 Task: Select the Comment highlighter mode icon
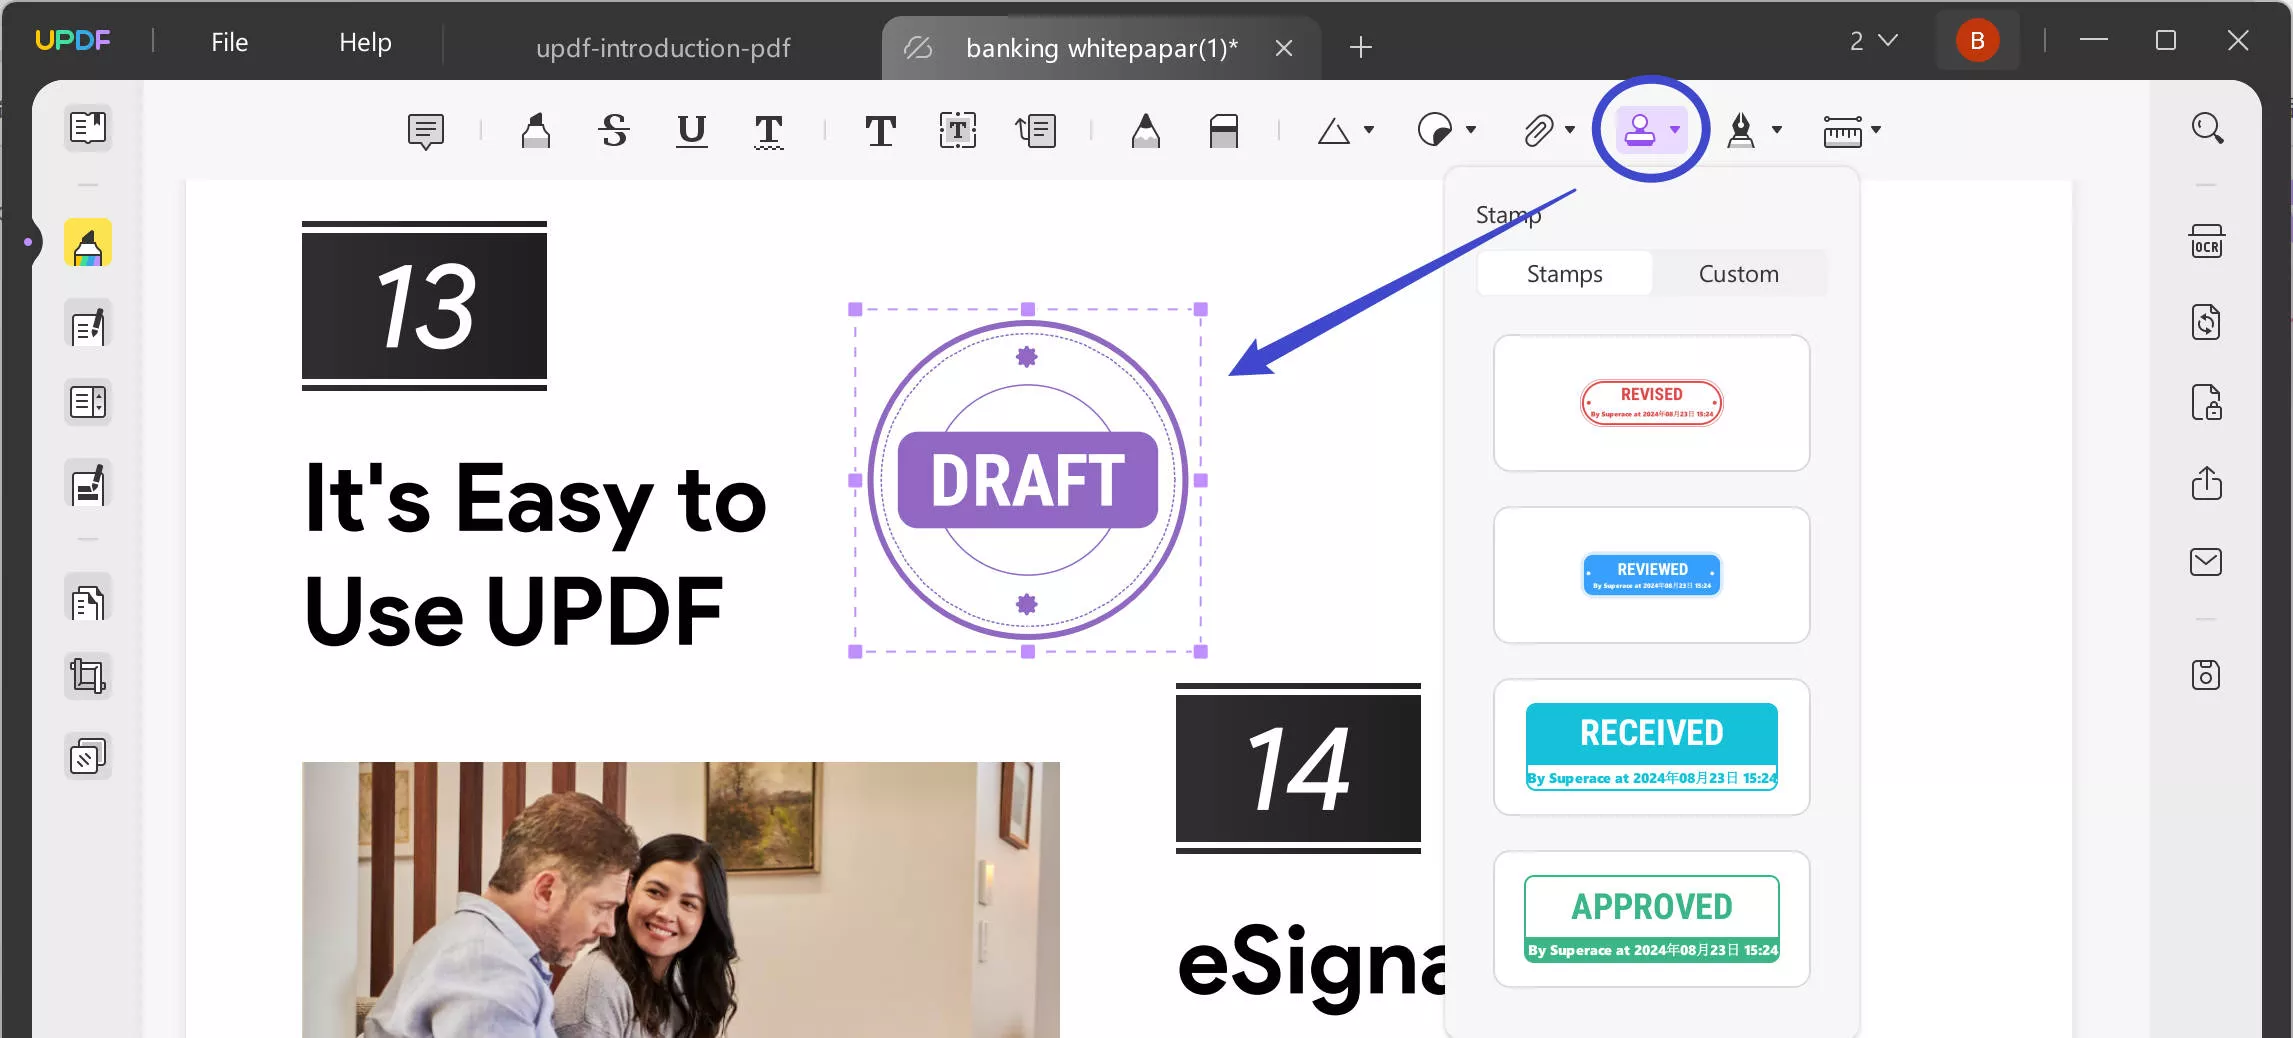pyautogui.click(x=88, y=244)
